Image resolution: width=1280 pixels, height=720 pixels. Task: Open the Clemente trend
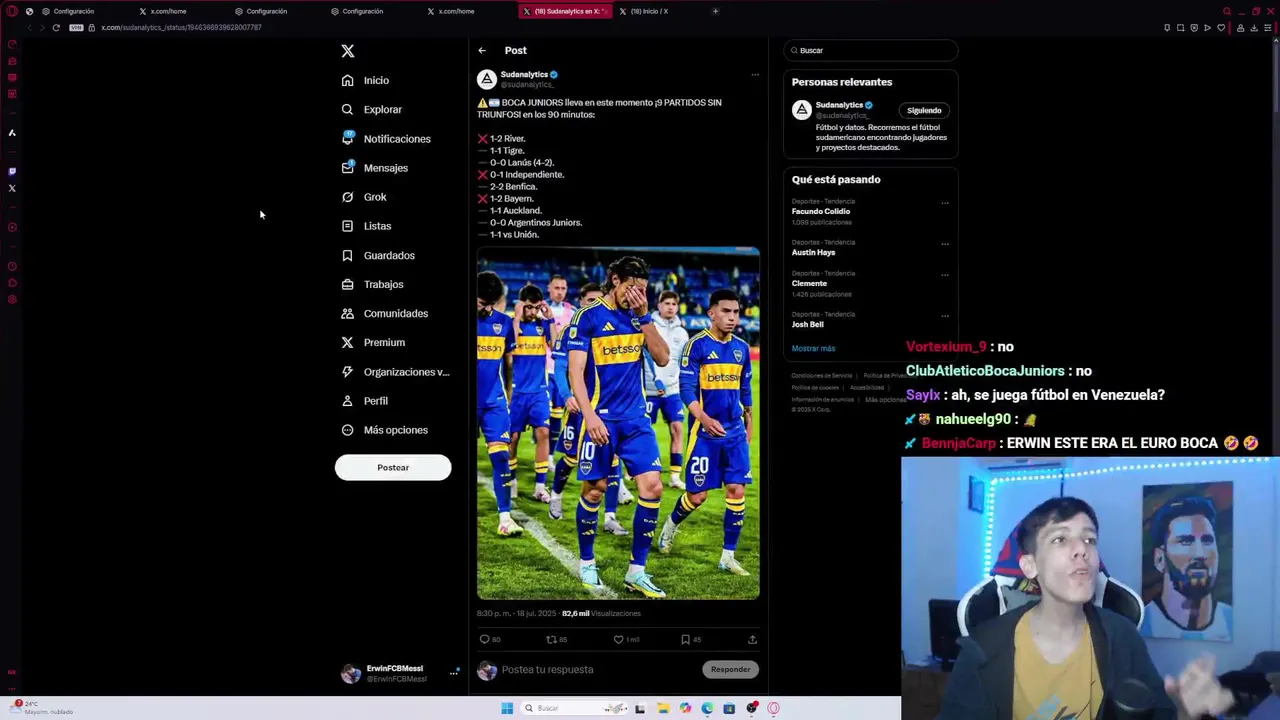809,284
